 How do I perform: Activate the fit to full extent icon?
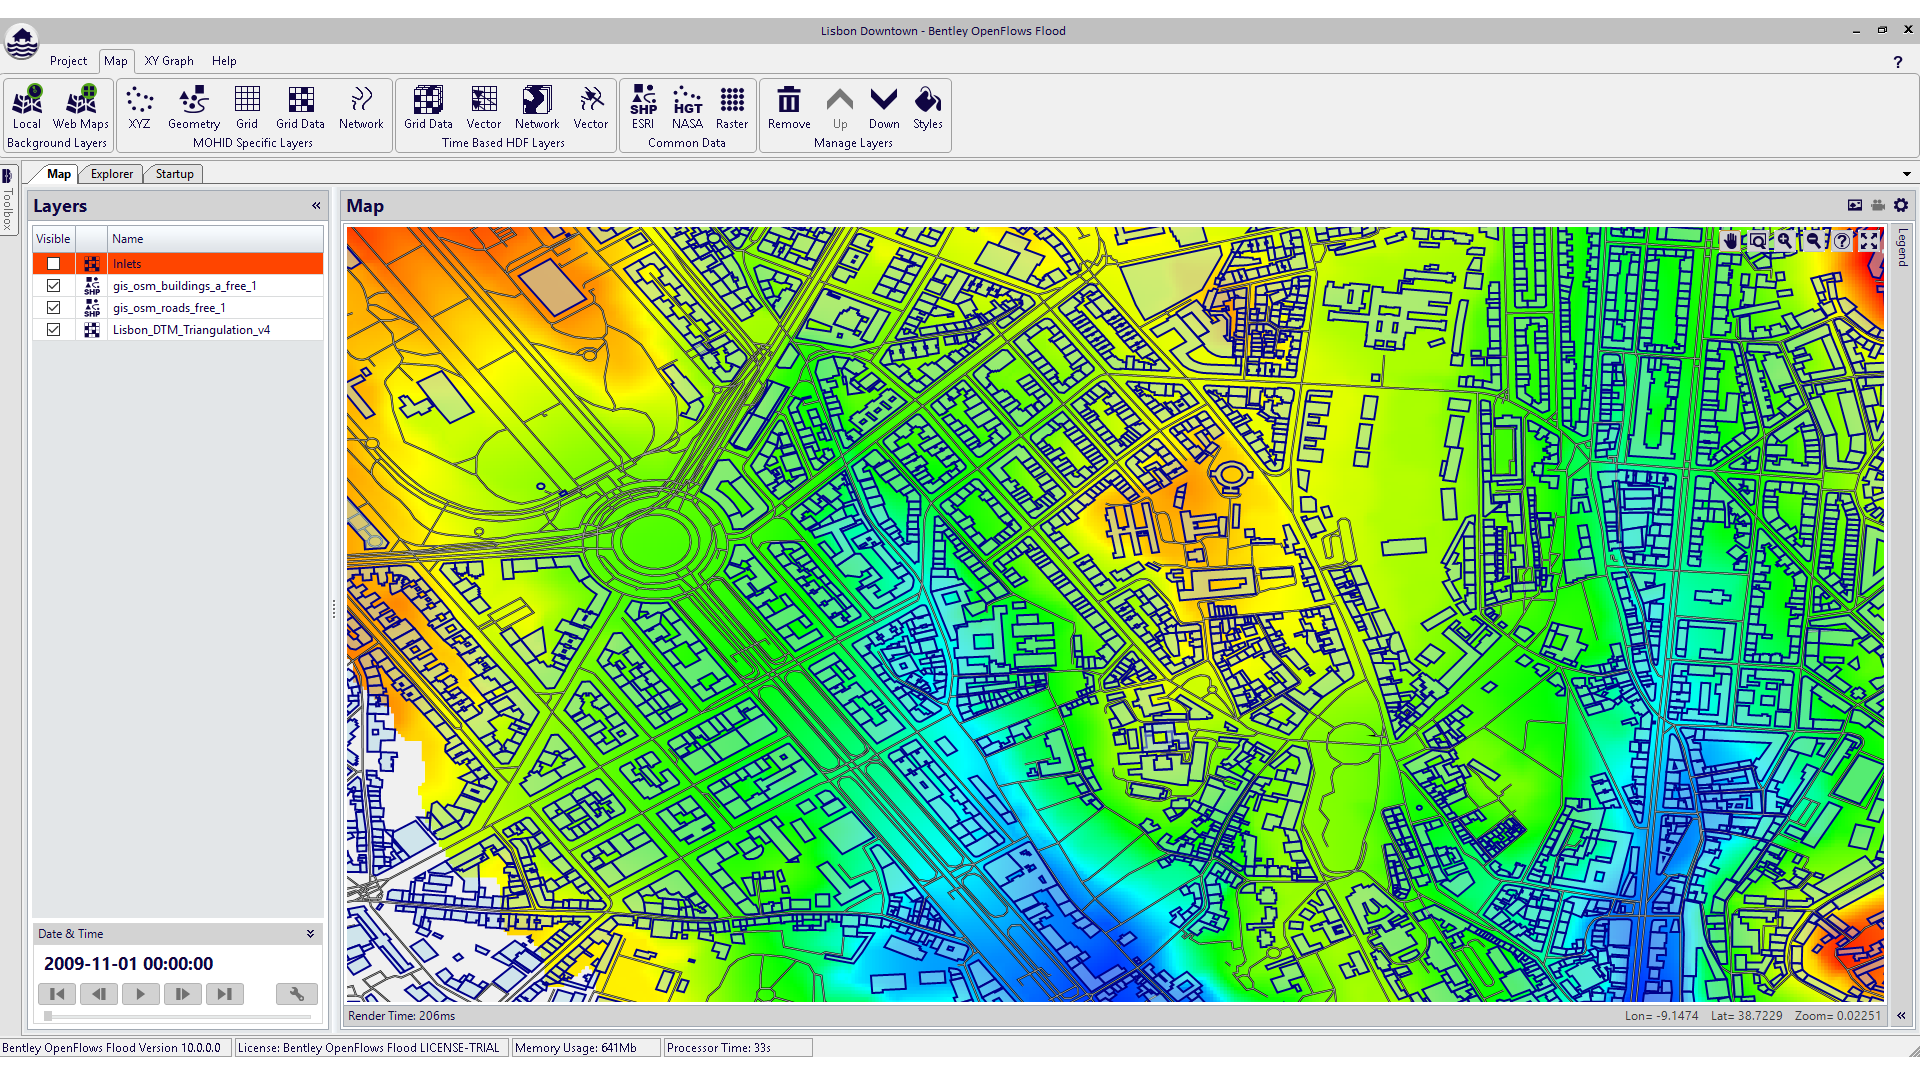click(x=1869, y=240)
